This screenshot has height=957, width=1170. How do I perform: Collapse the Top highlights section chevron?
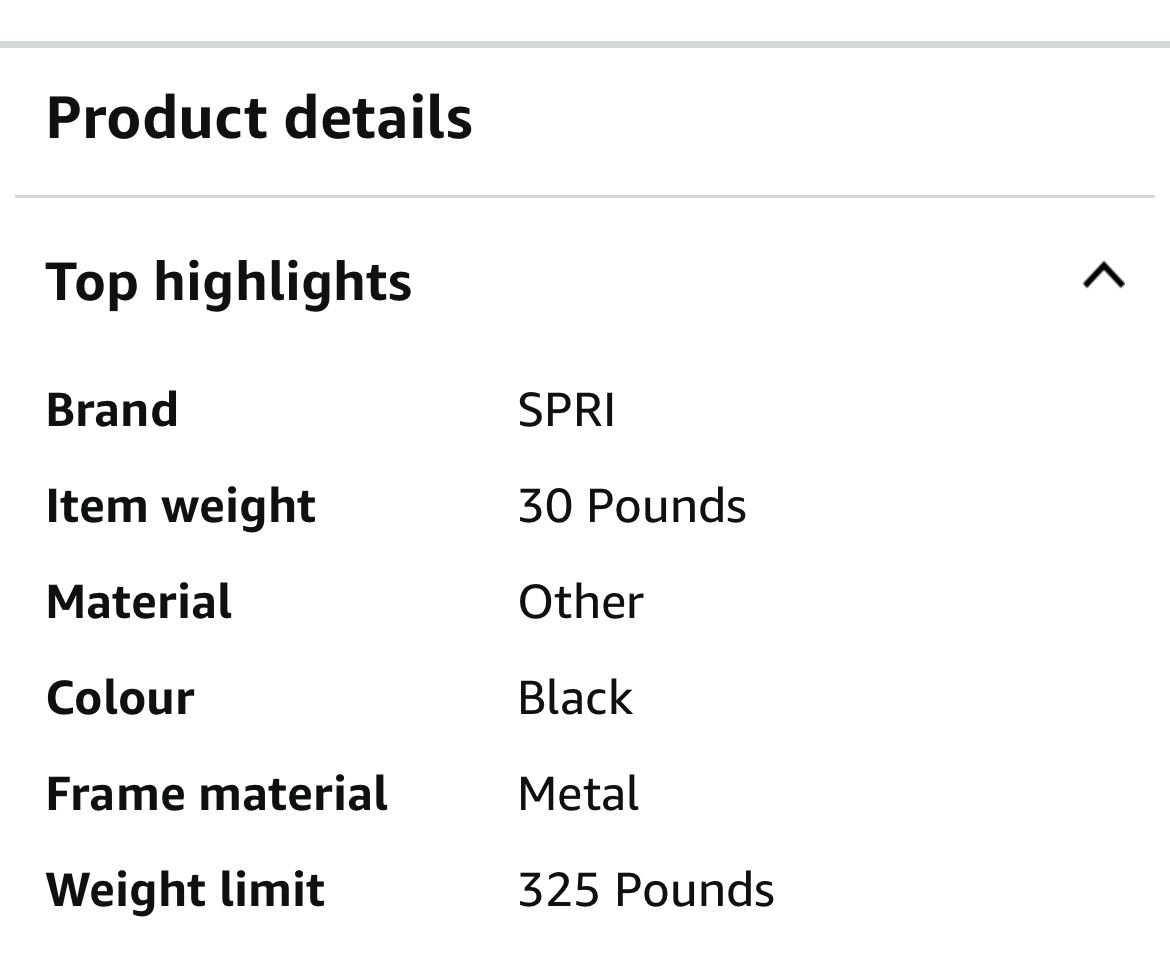pos(1103,276)
